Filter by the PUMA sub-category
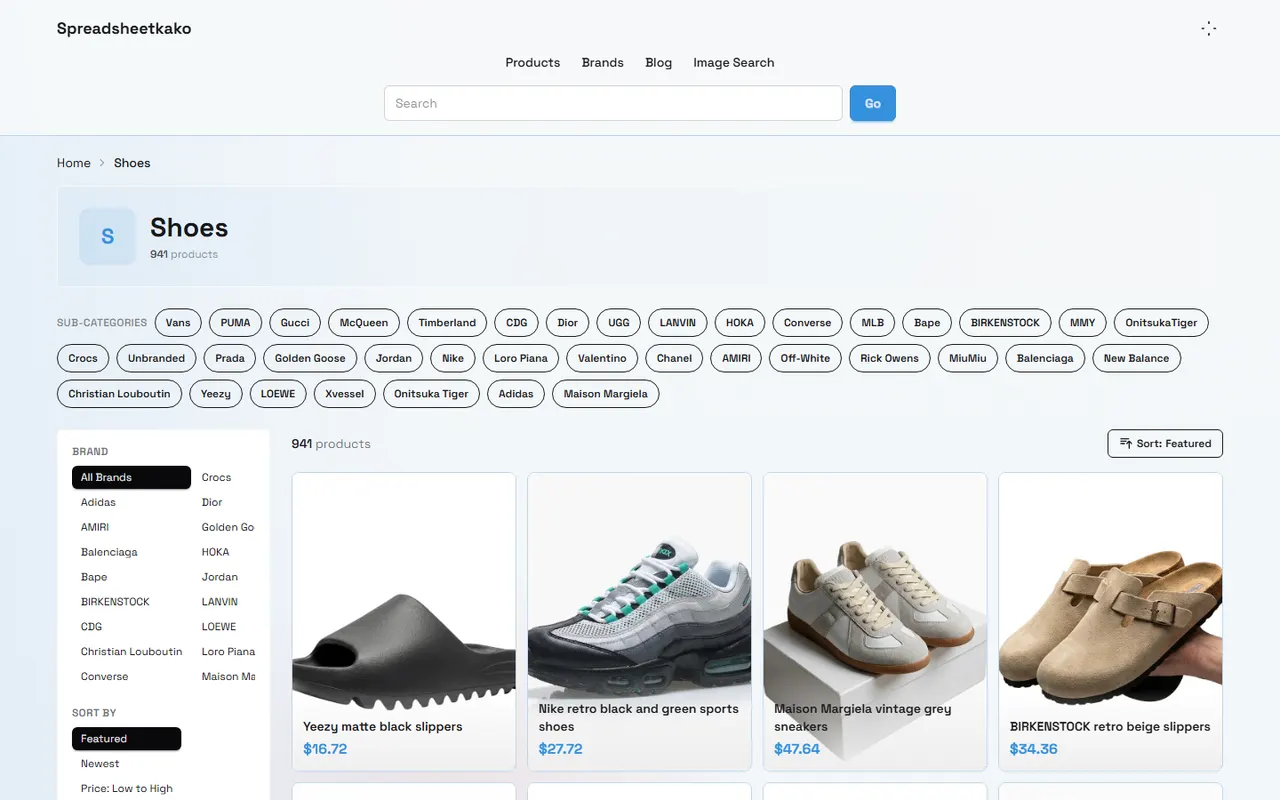1280x800 pixels. (x=236, y=323)
